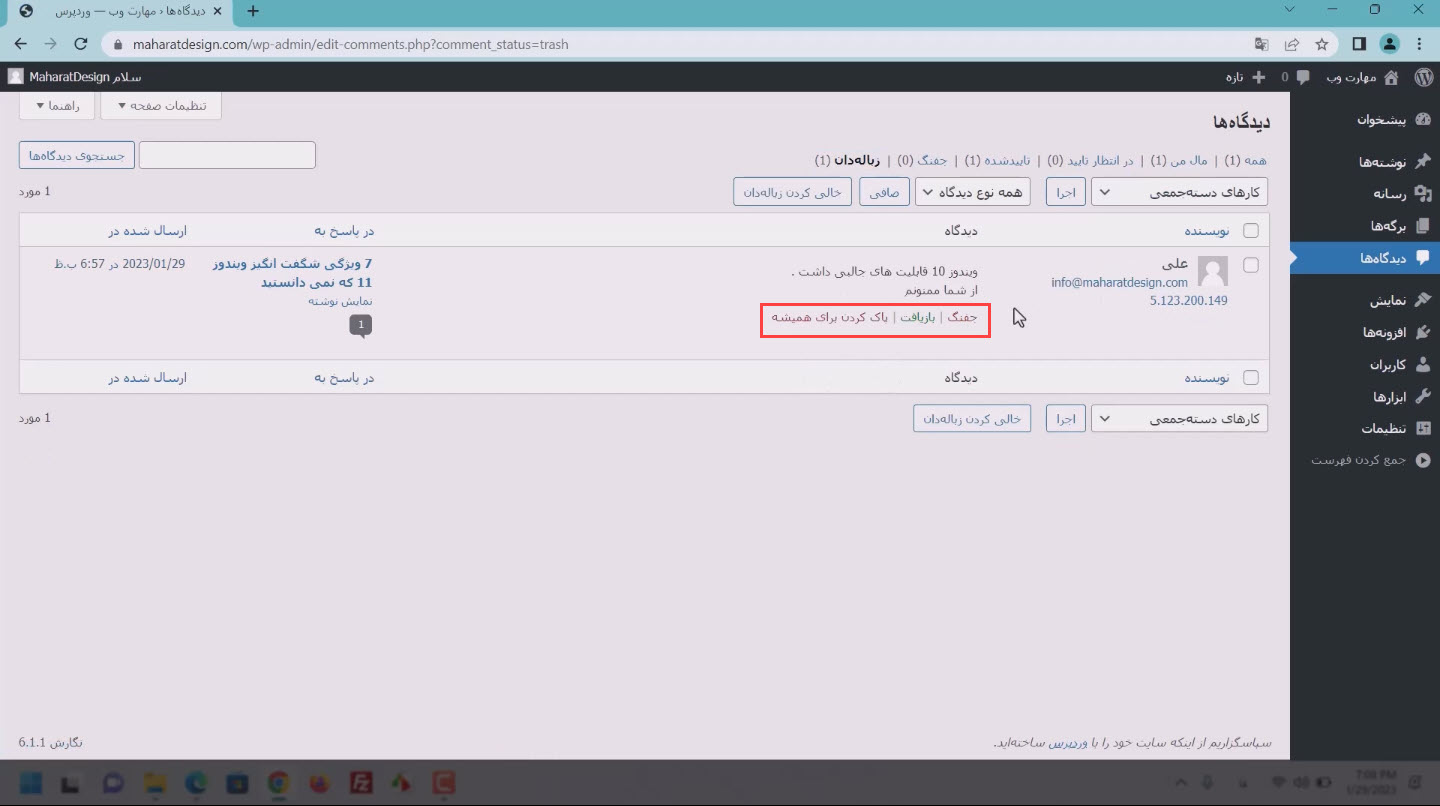This screenshot has height=806, width=1440.
Task: Tick the checkbox for علی's comment
Action: pyautogui.click(x=1250, y=265)
